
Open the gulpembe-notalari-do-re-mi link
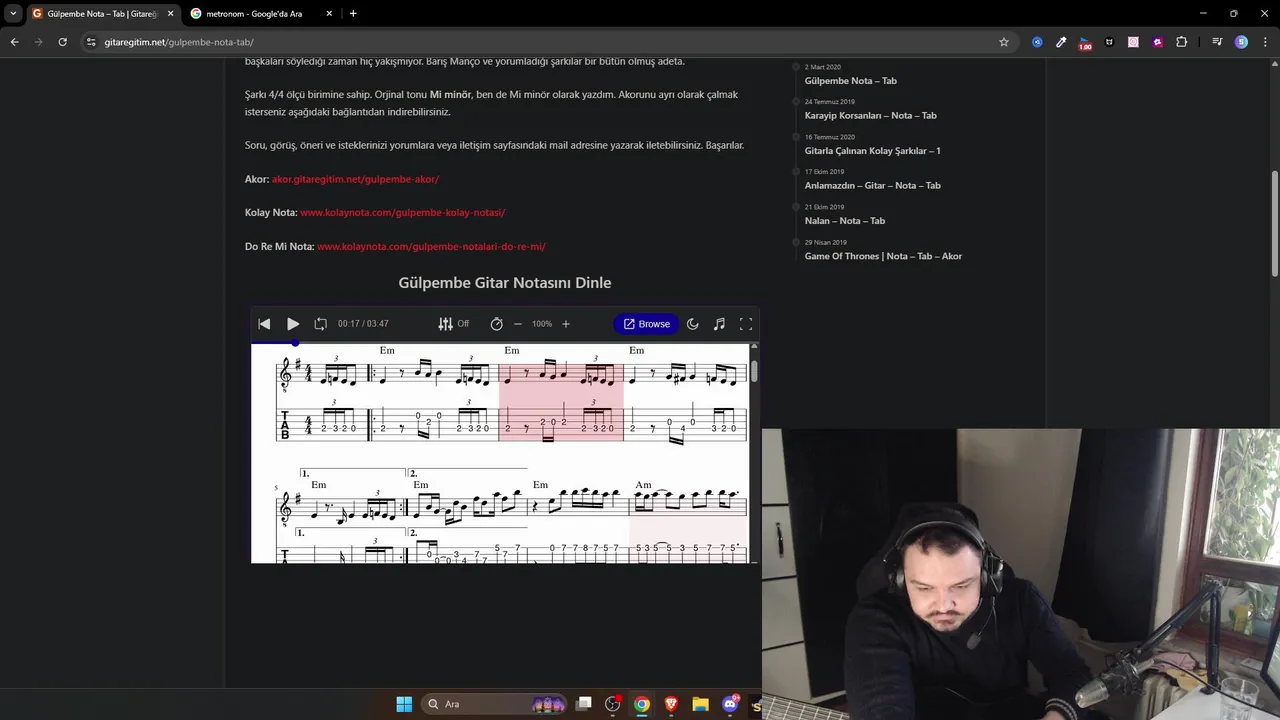tap(431, 246)
